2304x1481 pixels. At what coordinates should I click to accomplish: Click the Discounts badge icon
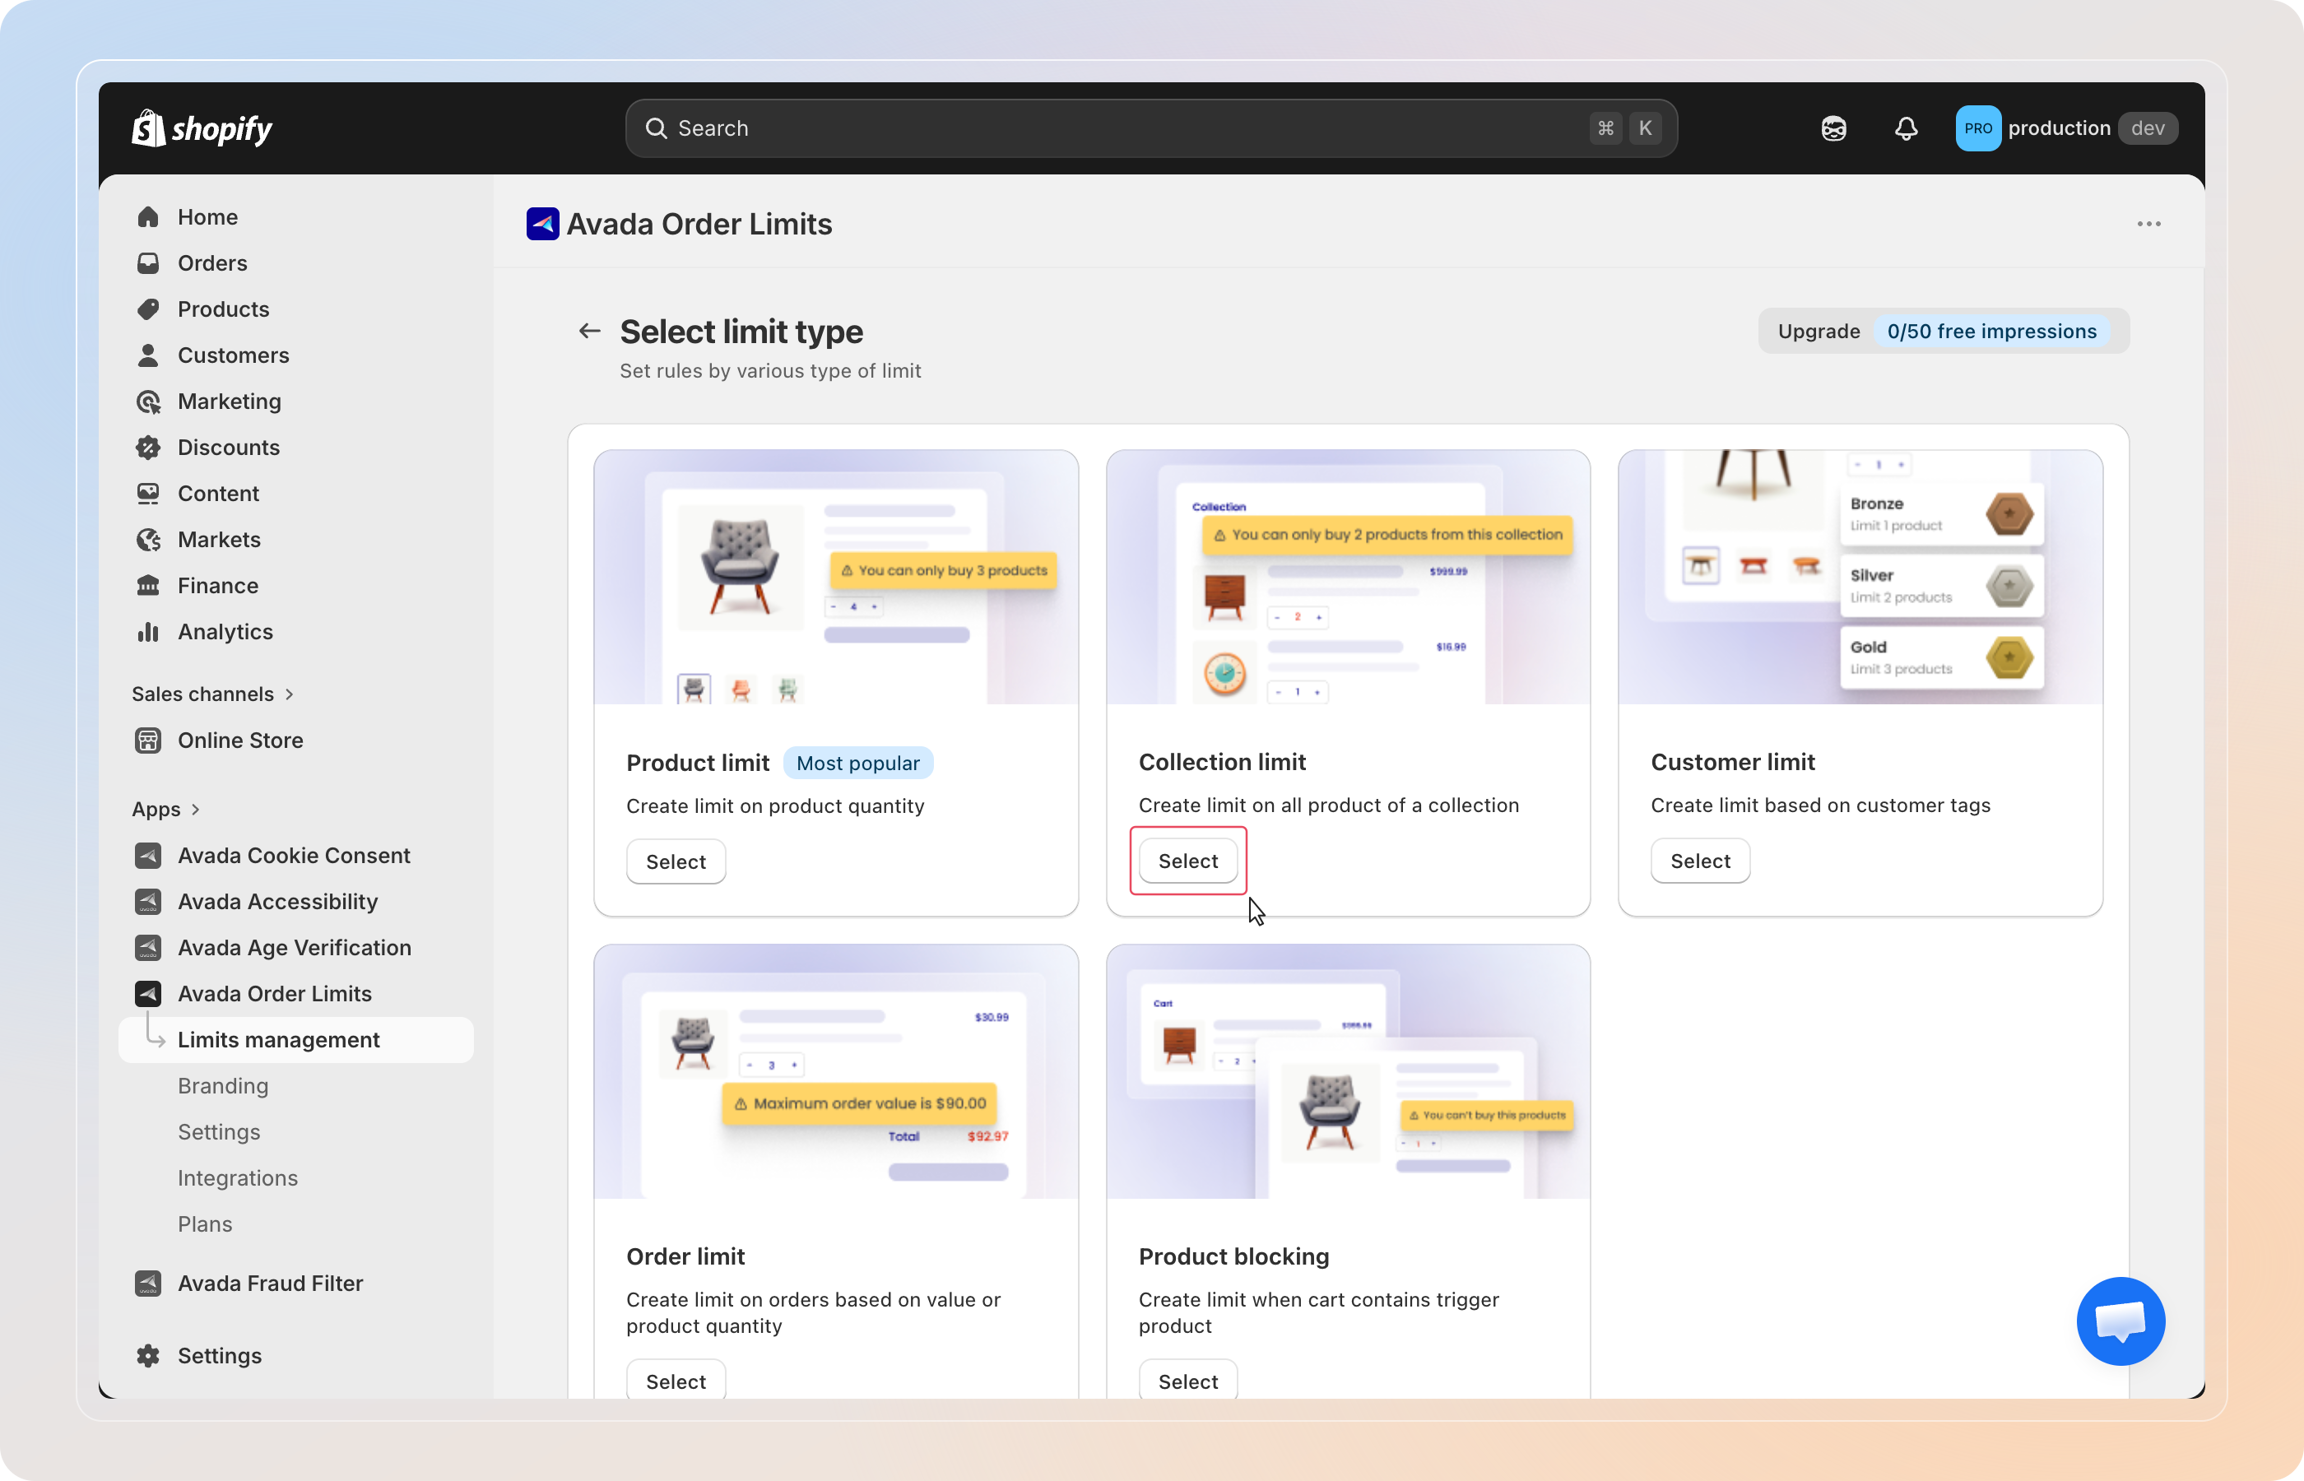point(148,447)
